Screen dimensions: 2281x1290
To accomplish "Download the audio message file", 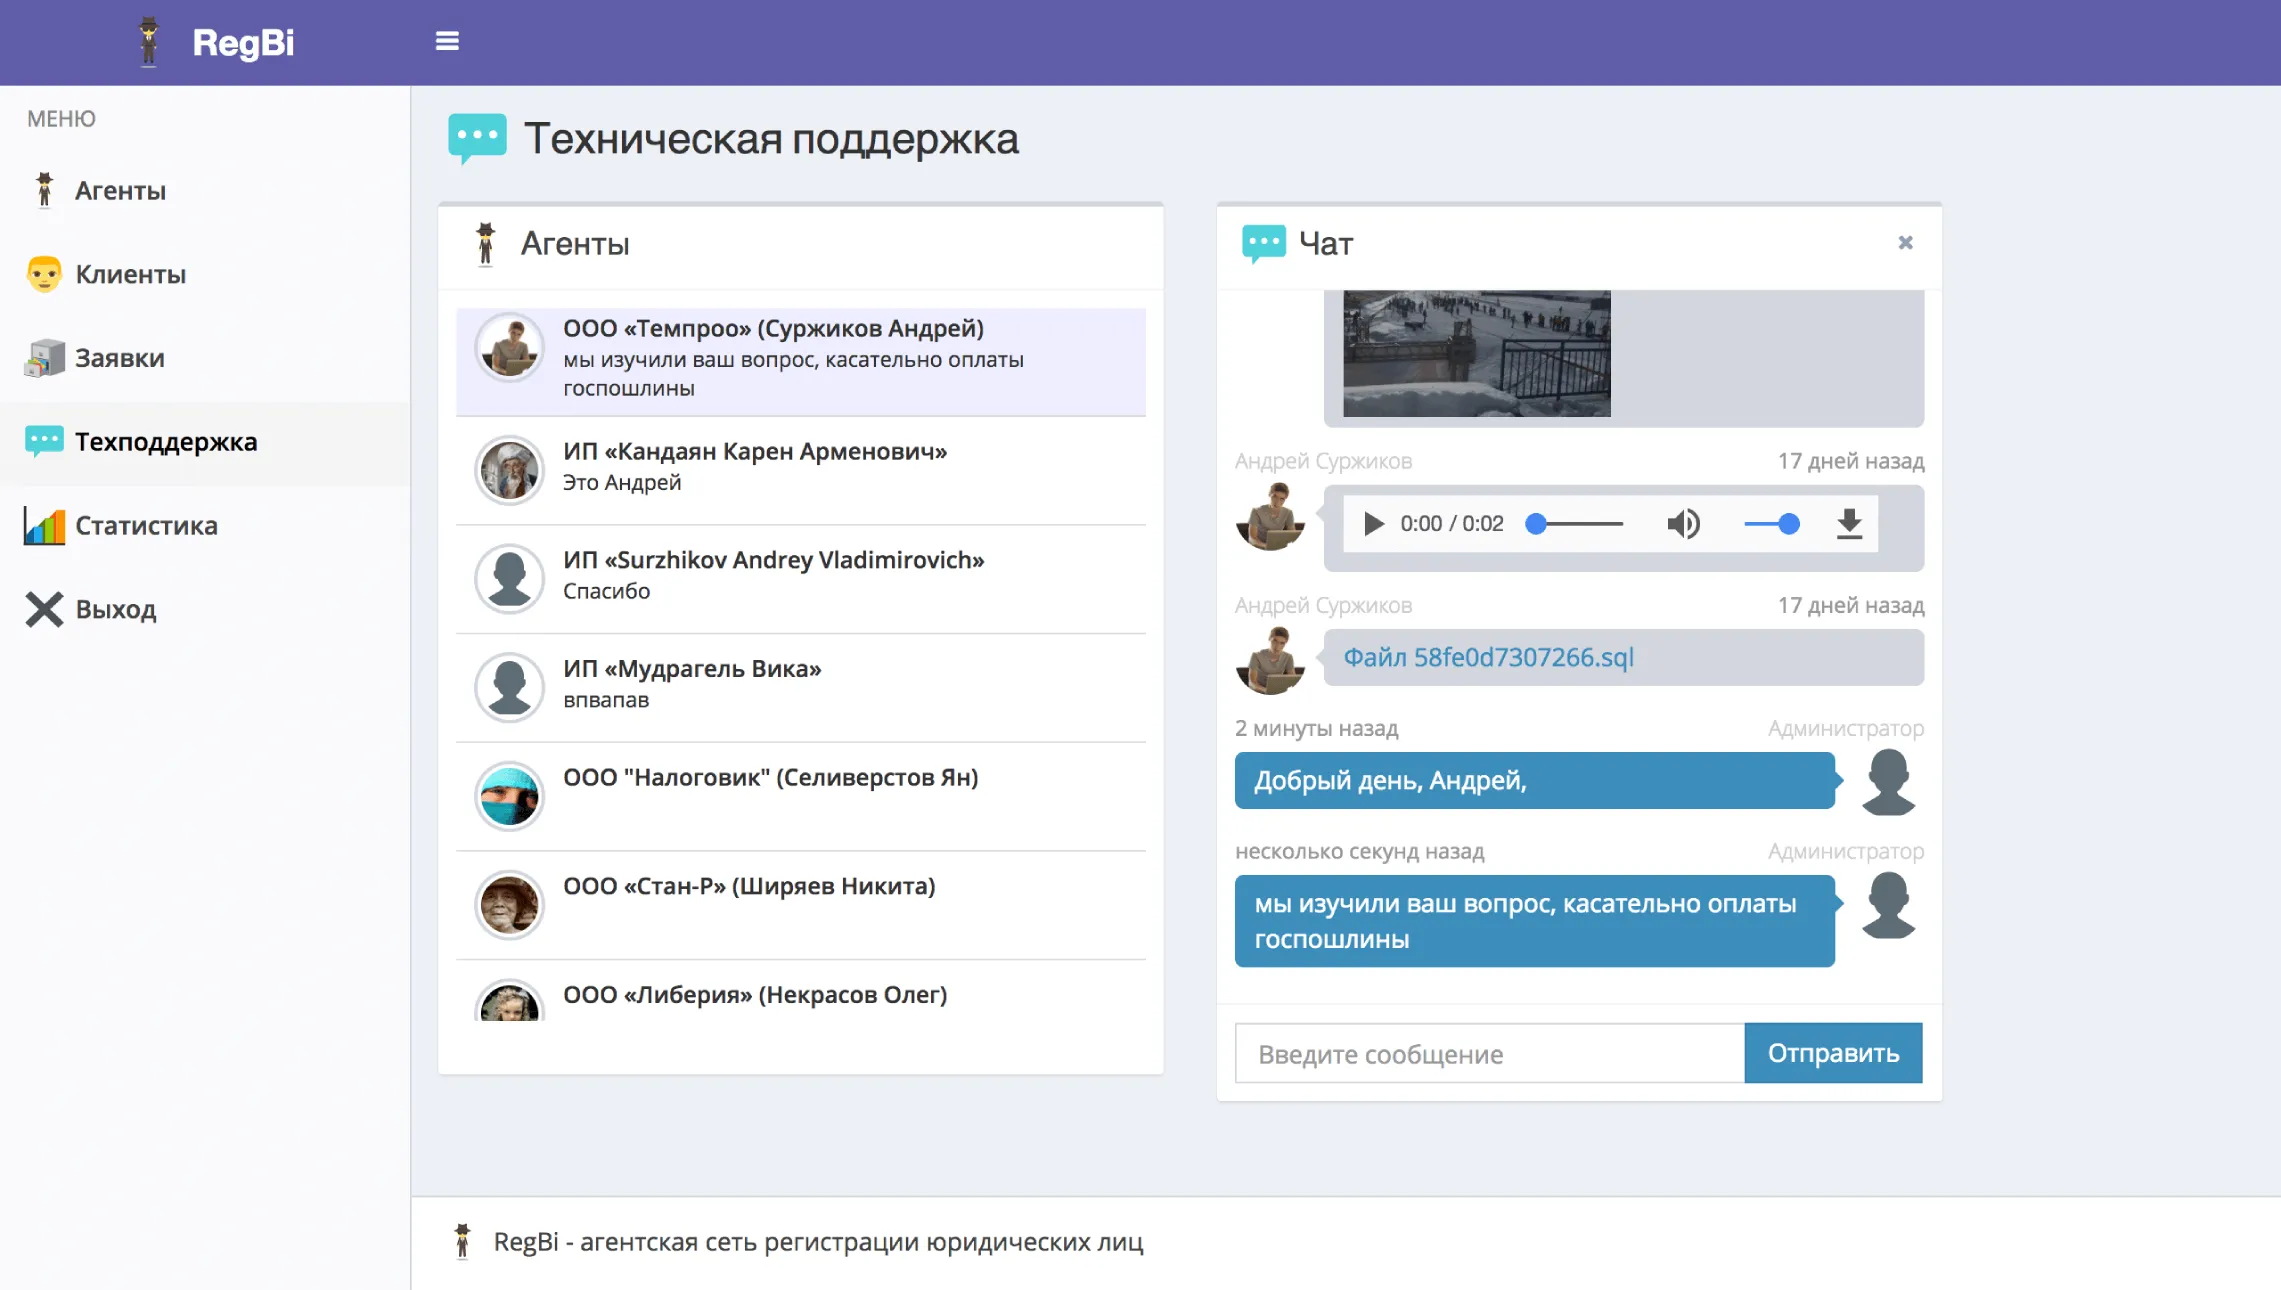I will click(1849, 524).
